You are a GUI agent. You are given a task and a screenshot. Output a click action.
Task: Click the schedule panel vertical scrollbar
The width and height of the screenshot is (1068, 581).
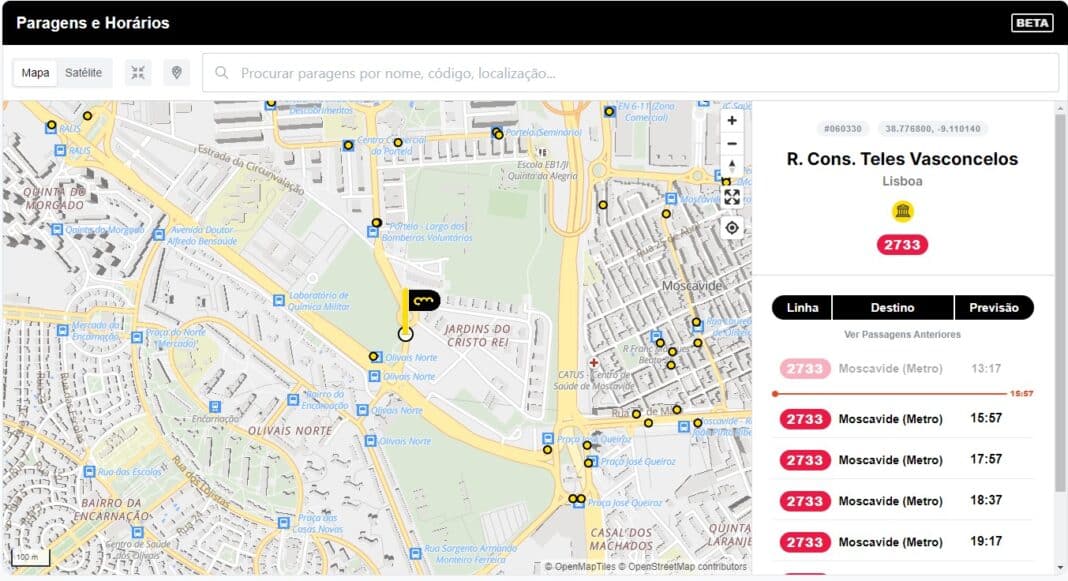click(x=1060, y=300)
